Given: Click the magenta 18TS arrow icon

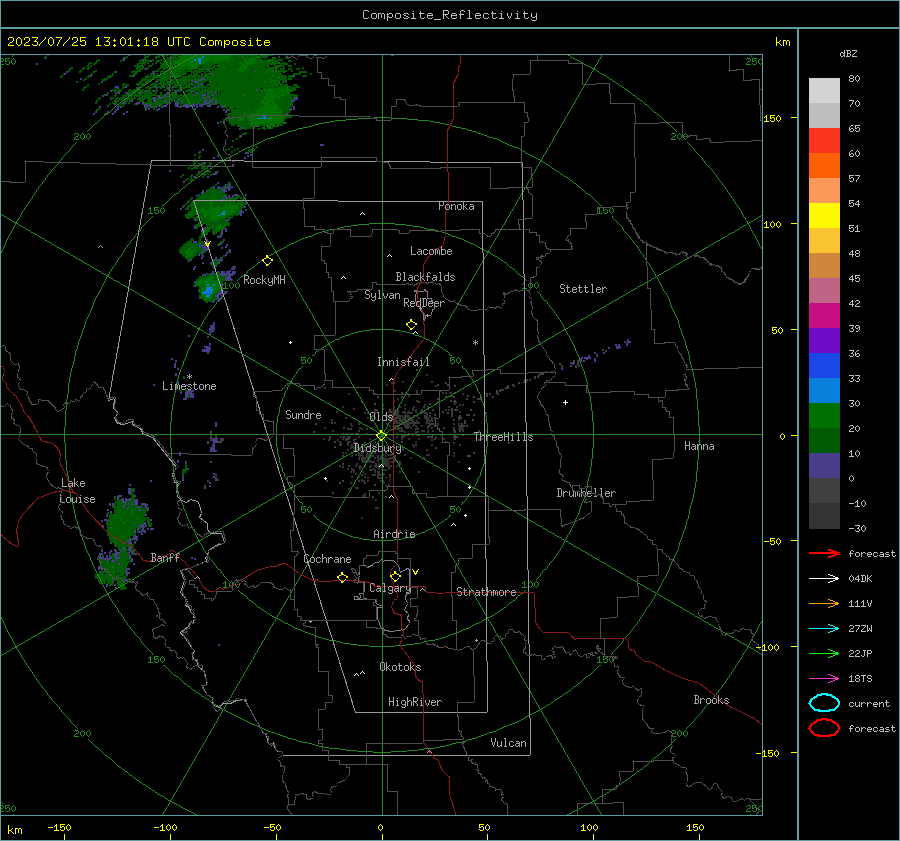Looking at the screenshot, I should pos(824,679).
